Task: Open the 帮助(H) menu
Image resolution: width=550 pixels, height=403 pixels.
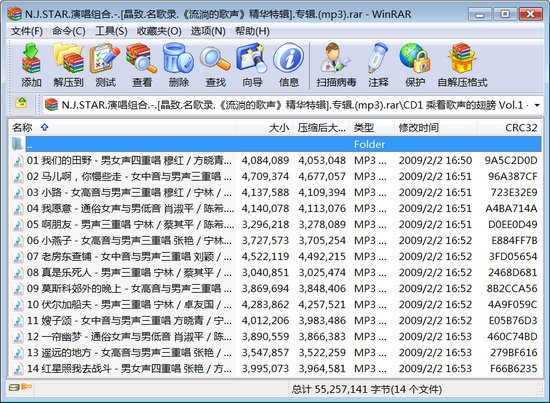Action: coord(252,31)
